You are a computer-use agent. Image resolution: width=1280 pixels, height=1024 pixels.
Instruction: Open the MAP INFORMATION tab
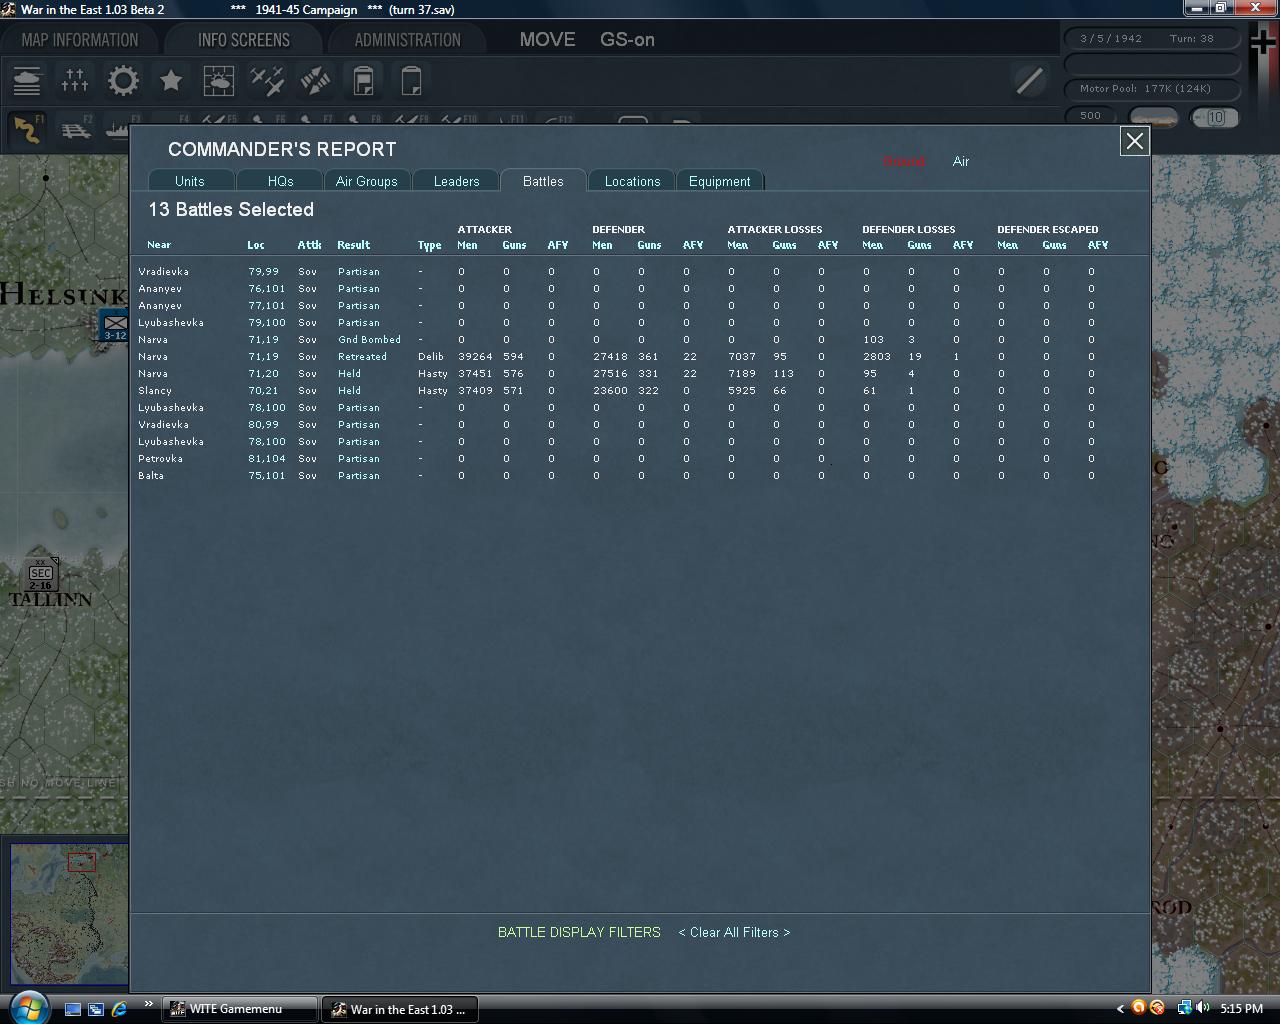[x=80, y=40]
